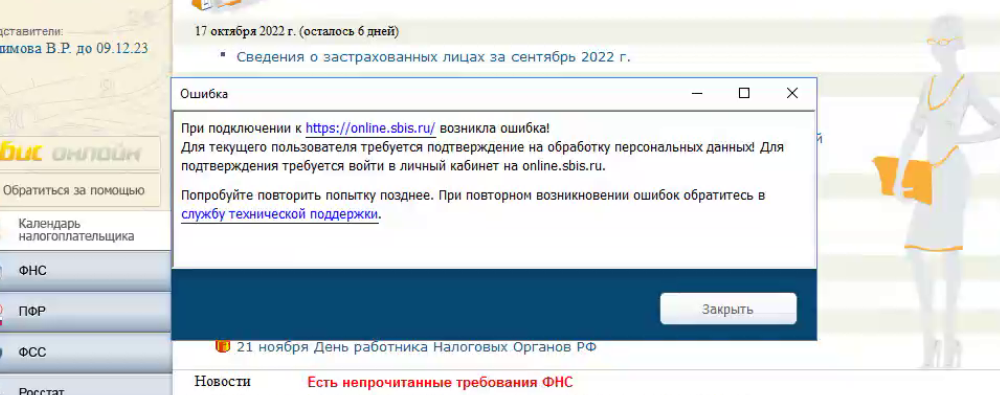Click the gift icon beside 21 ноября
Image resolution: width=1000 pixels, height=395 pixels.
[222, 347]
